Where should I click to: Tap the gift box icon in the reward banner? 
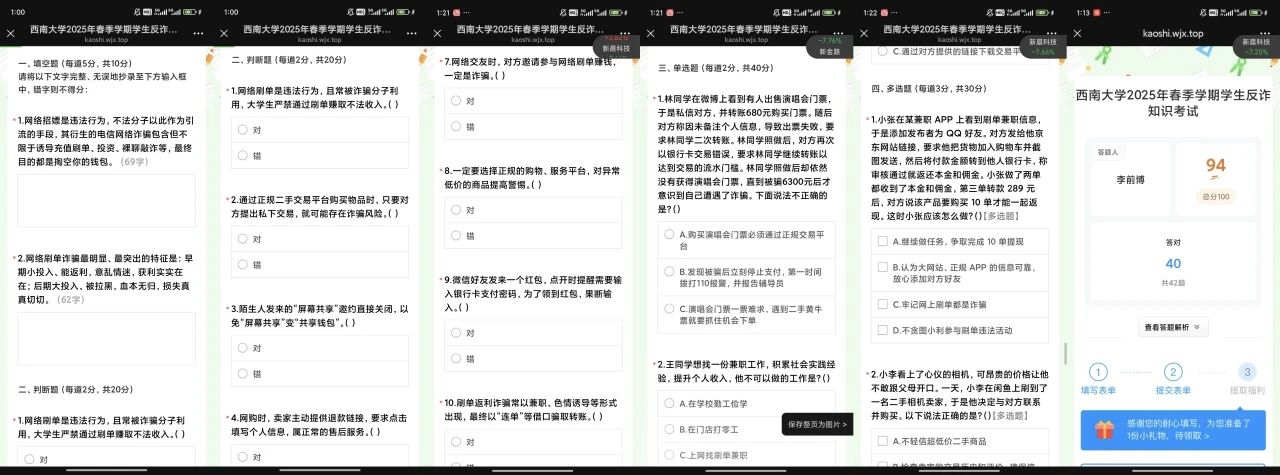click(1104, 430)
